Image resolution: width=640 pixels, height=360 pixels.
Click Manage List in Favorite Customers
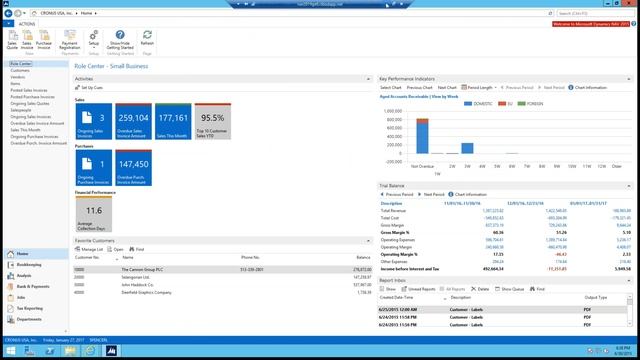pyautogui.click(x=89, y=249)
